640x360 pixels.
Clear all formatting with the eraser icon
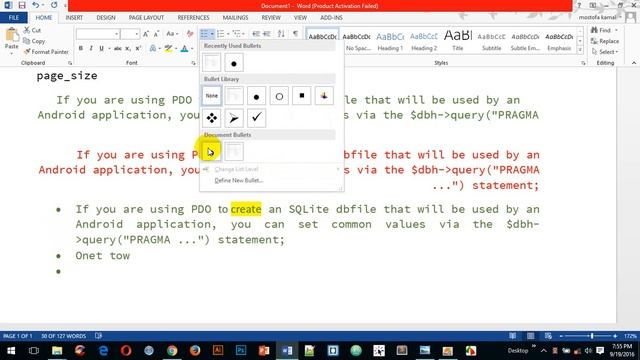pos(190,34)
